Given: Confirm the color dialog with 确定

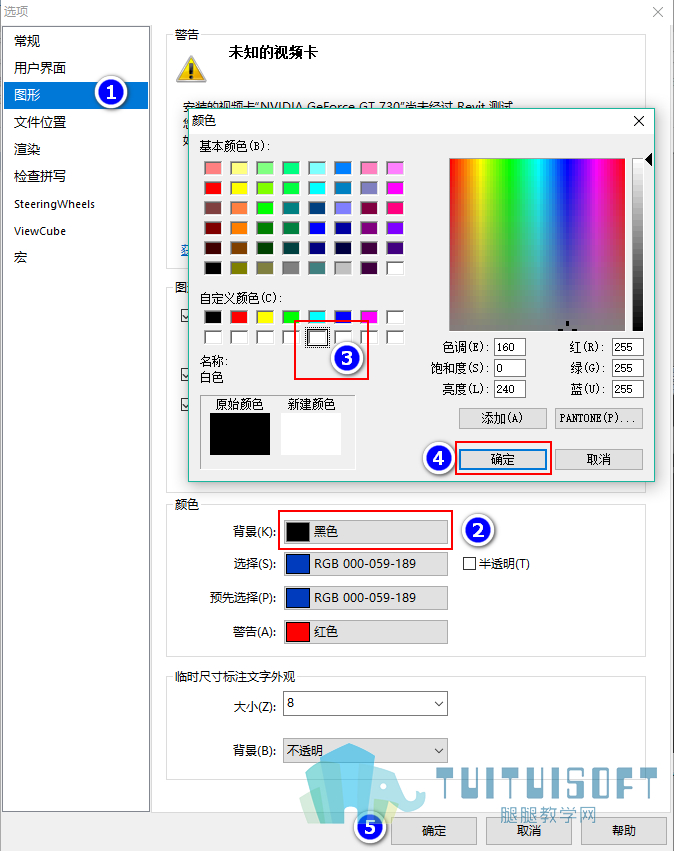Looking at the screenshot, I should point(503,459).
